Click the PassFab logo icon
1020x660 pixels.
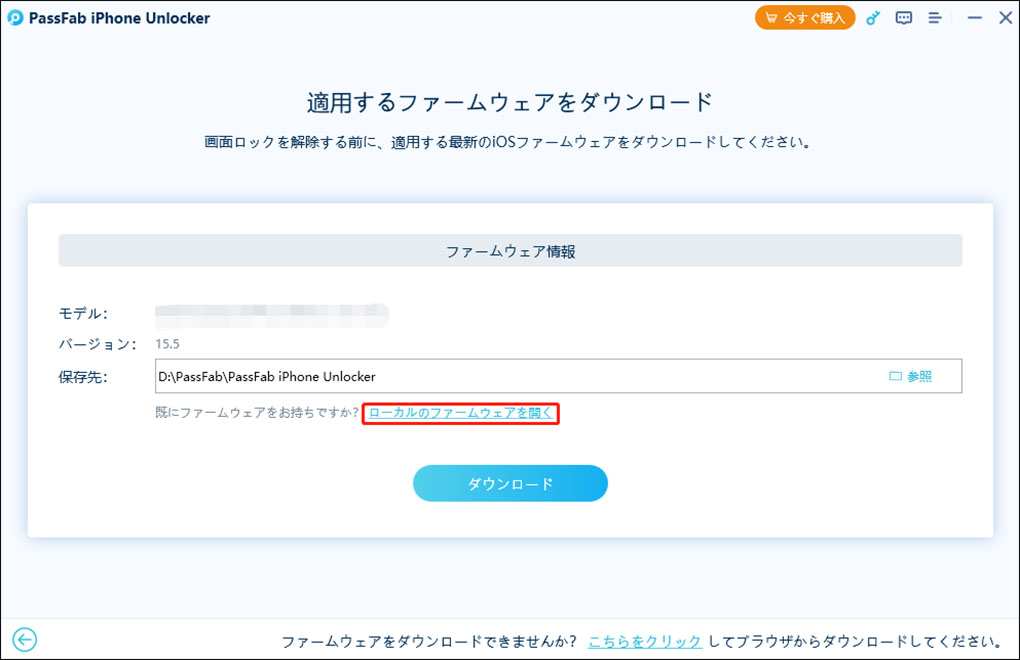(14, 17)
